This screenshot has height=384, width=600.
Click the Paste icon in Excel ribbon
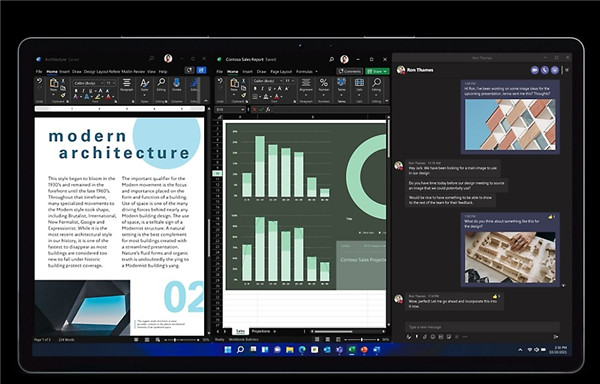click(x=234, y=83)
